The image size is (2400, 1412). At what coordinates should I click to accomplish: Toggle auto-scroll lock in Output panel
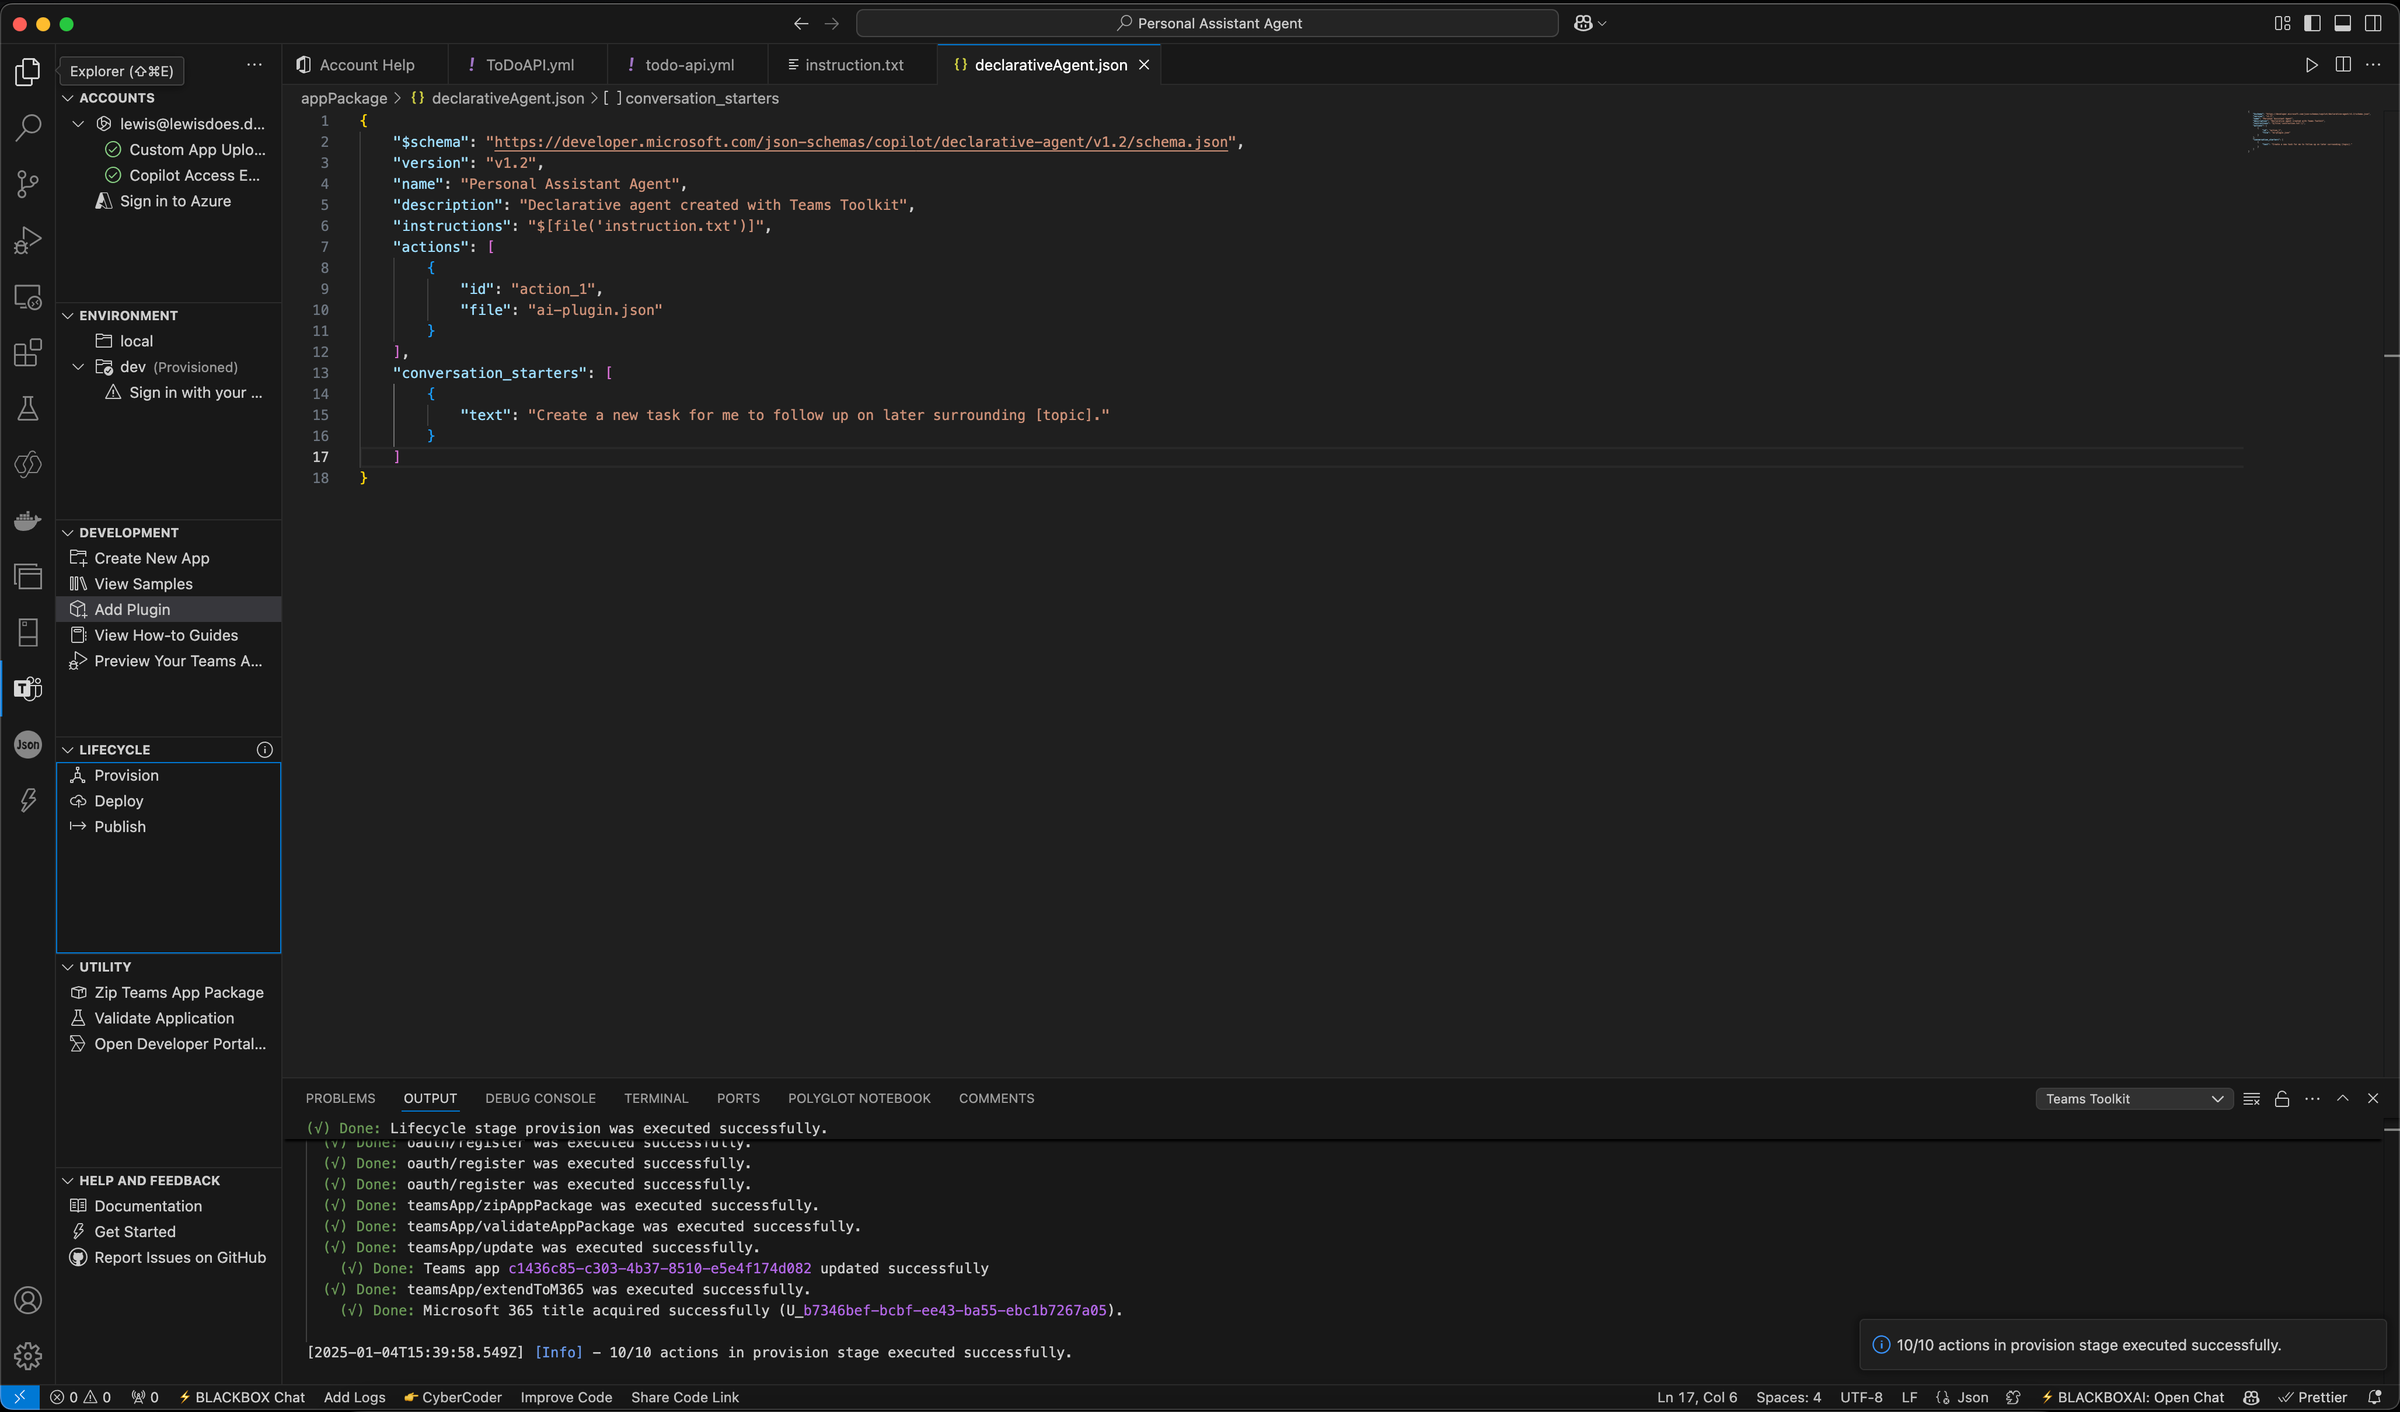2282,1098
